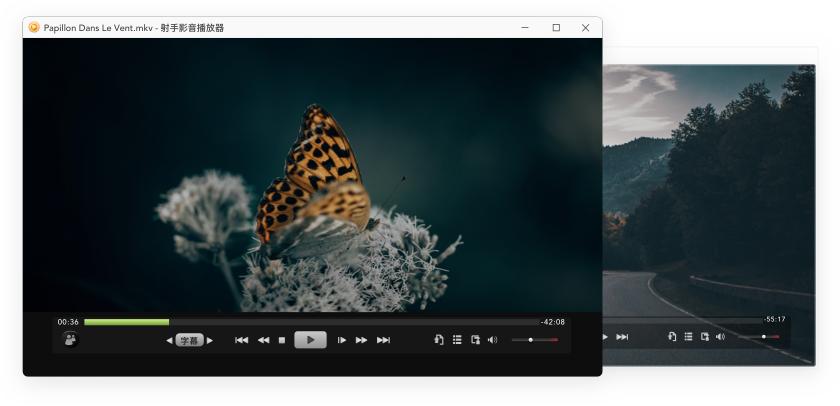Mute the background player via its speaker icon

(x=721, y=336)
